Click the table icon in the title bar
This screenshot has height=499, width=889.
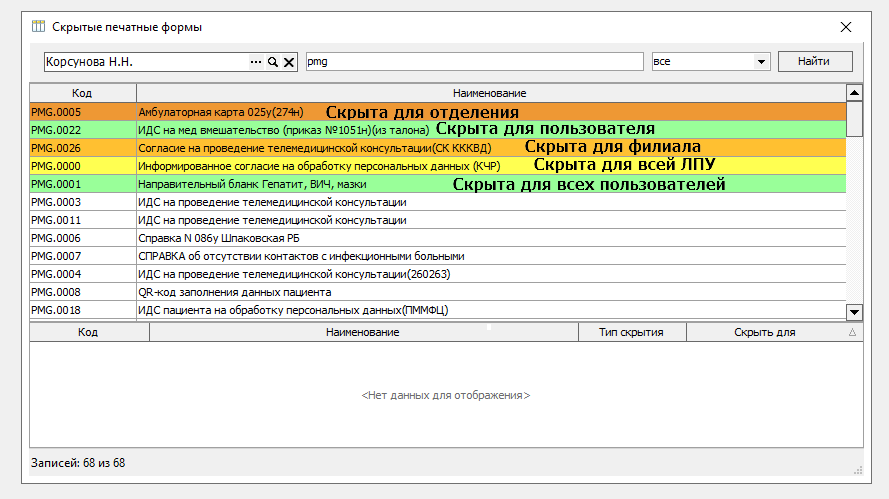coord(38,26)
